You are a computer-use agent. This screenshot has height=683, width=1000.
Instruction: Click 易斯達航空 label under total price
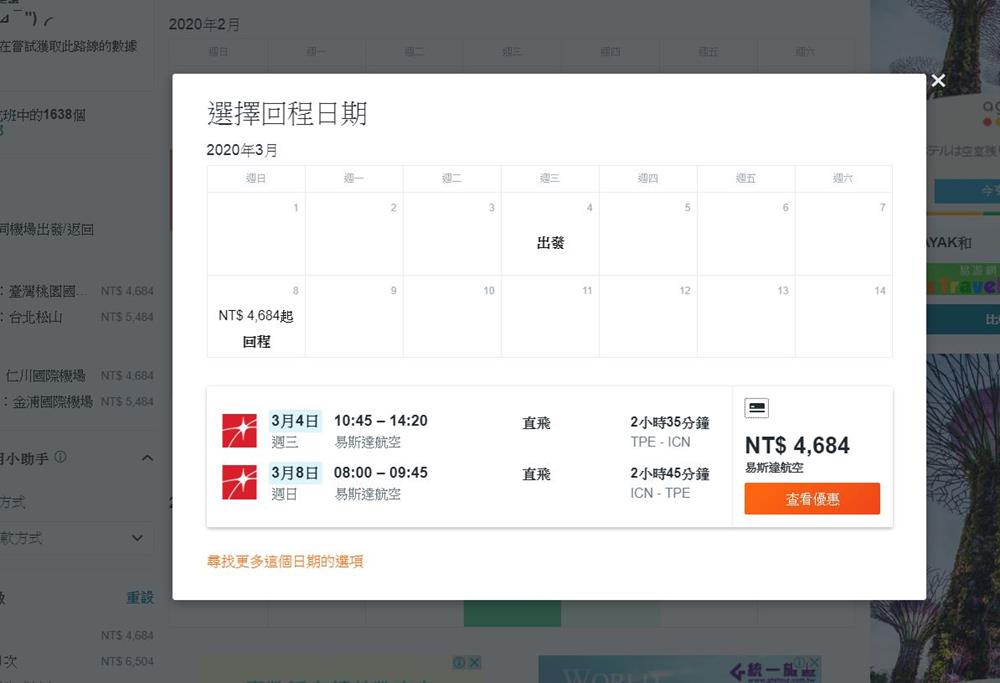click(774, 467)
